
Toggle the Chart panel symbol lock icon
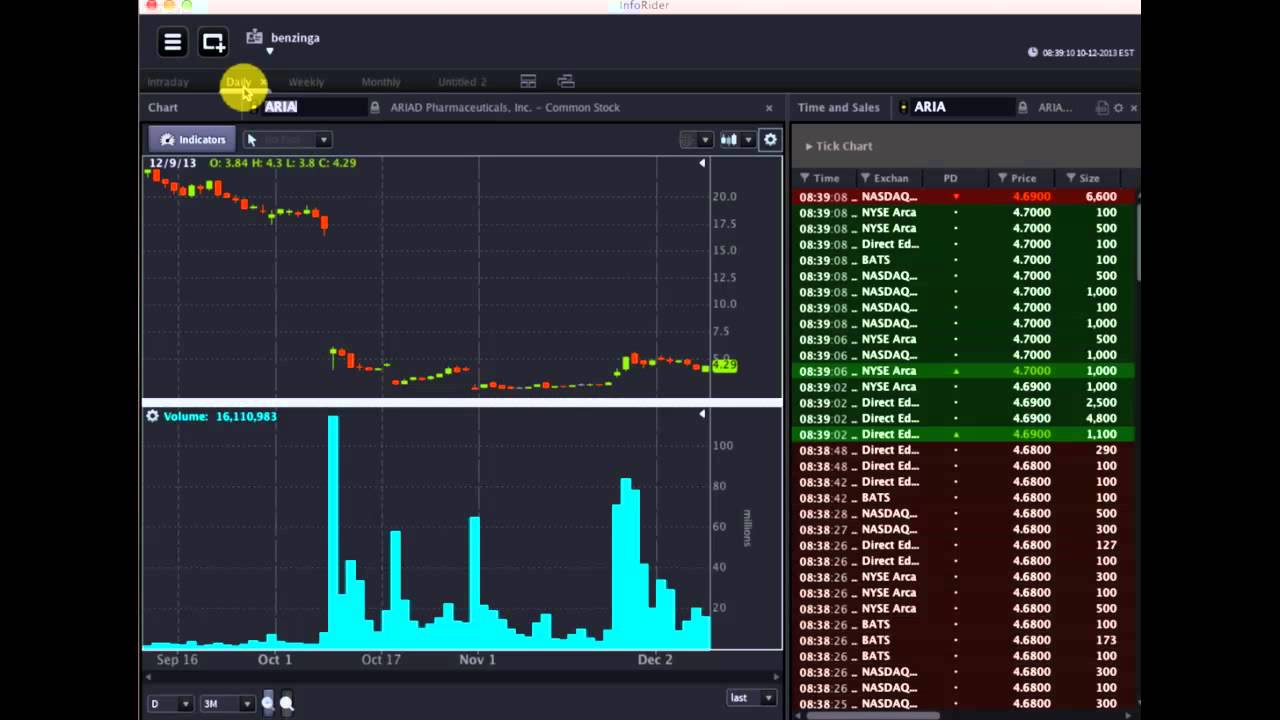[375, 107]
